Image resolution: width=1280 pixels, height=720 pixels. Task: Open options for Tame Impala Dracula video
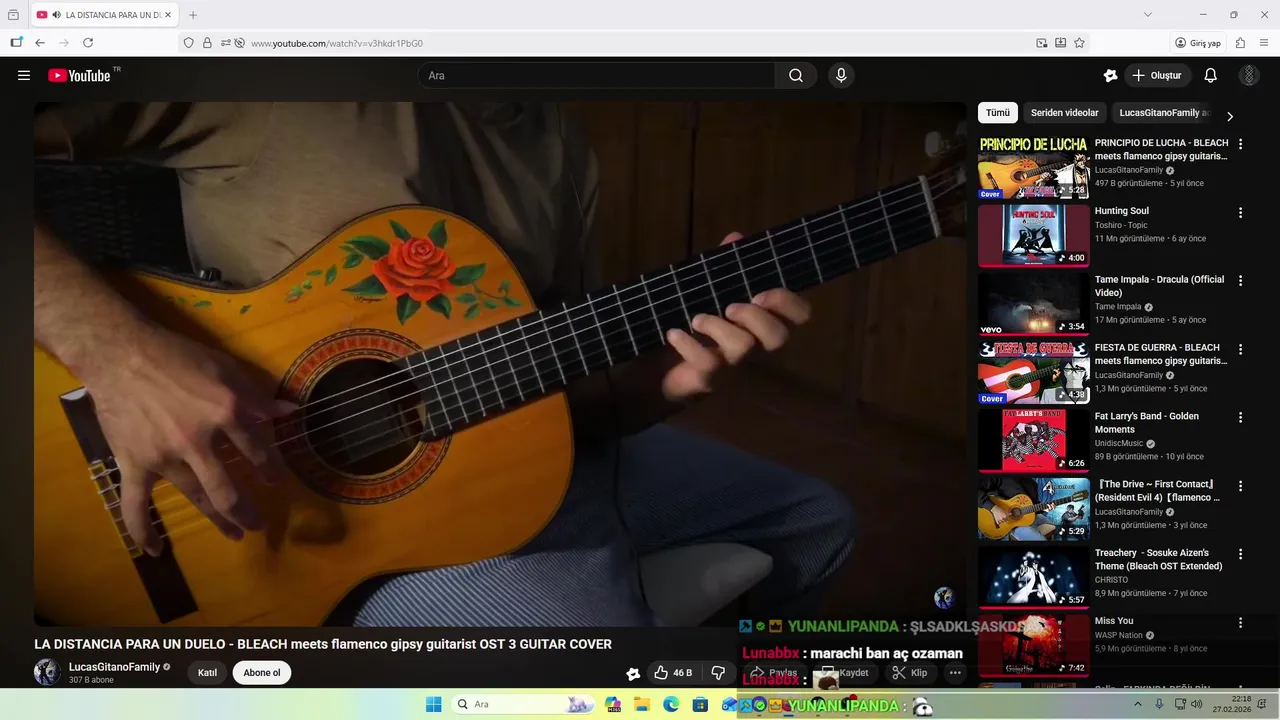click(1240, 281)
